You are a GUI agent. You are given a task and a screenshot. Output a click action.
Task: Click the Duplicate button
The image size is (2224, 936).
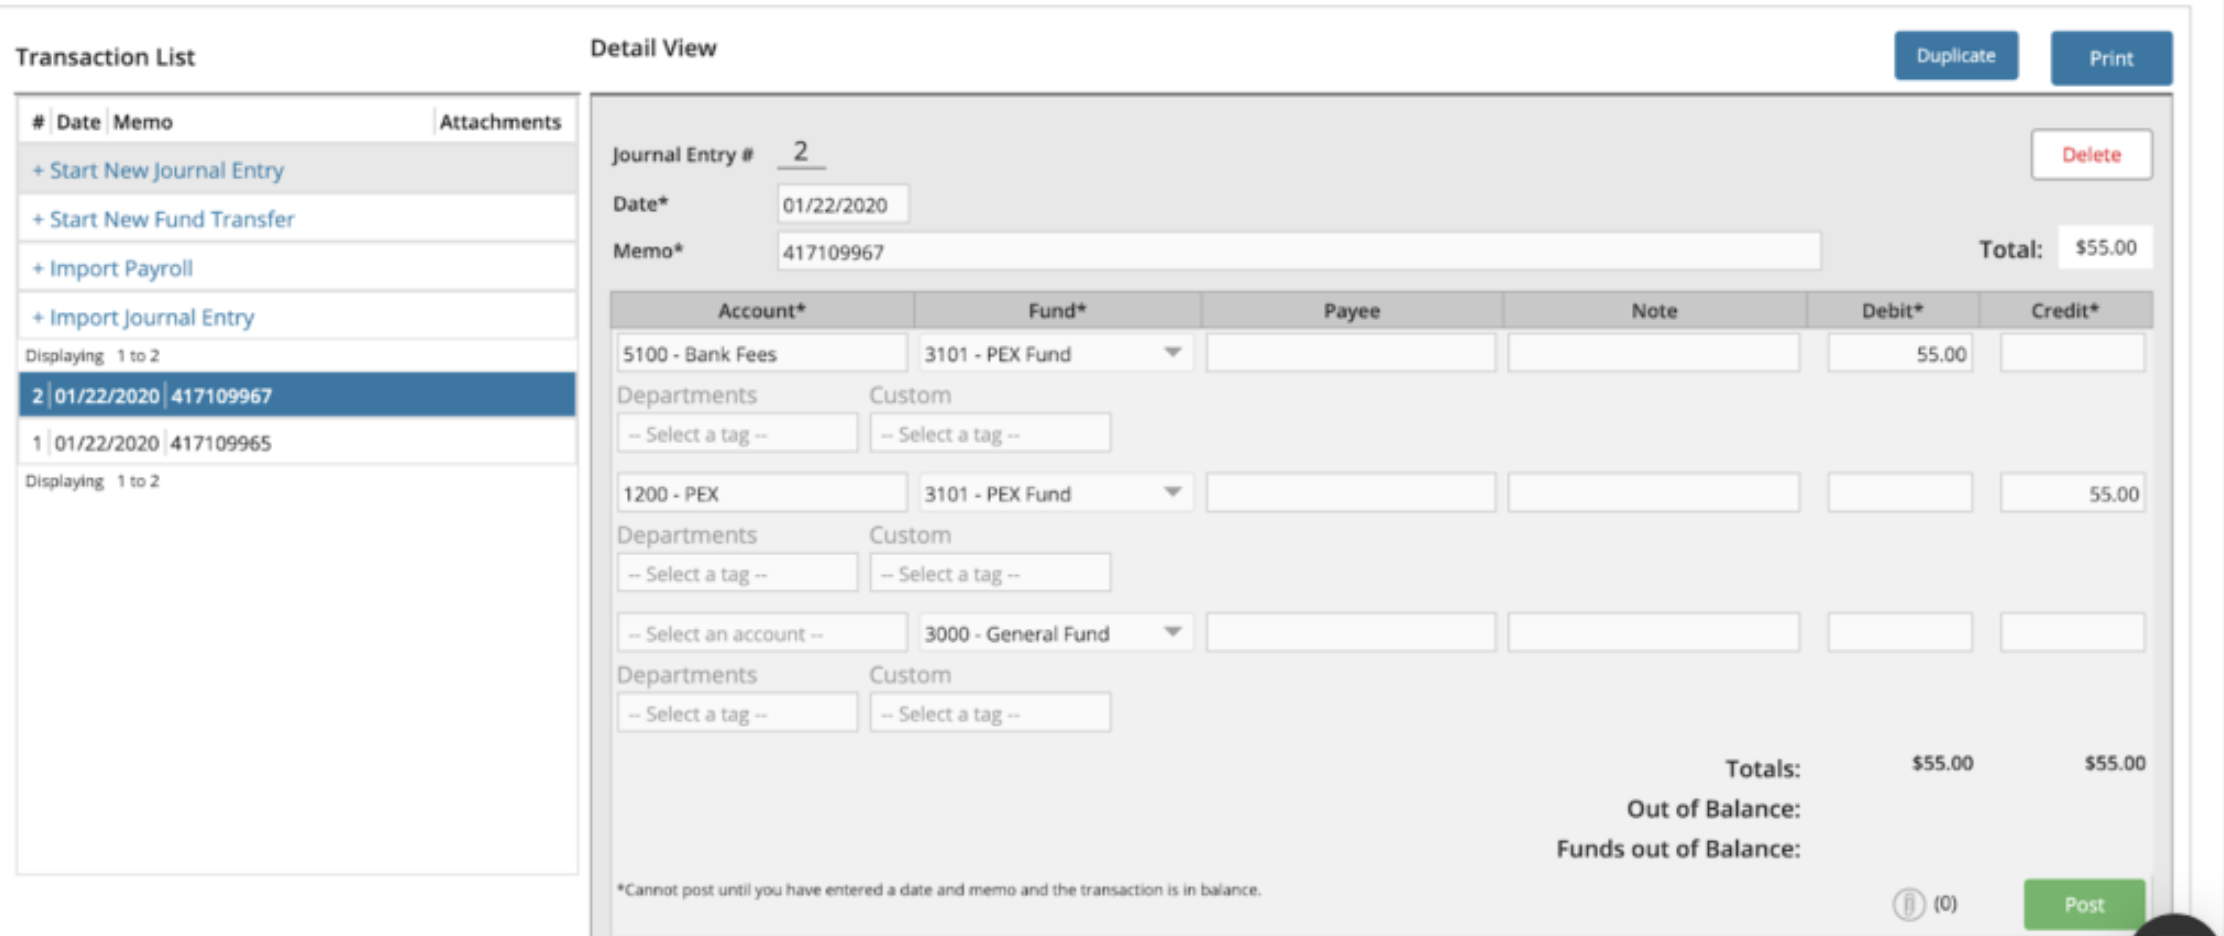pos(1955,56)
